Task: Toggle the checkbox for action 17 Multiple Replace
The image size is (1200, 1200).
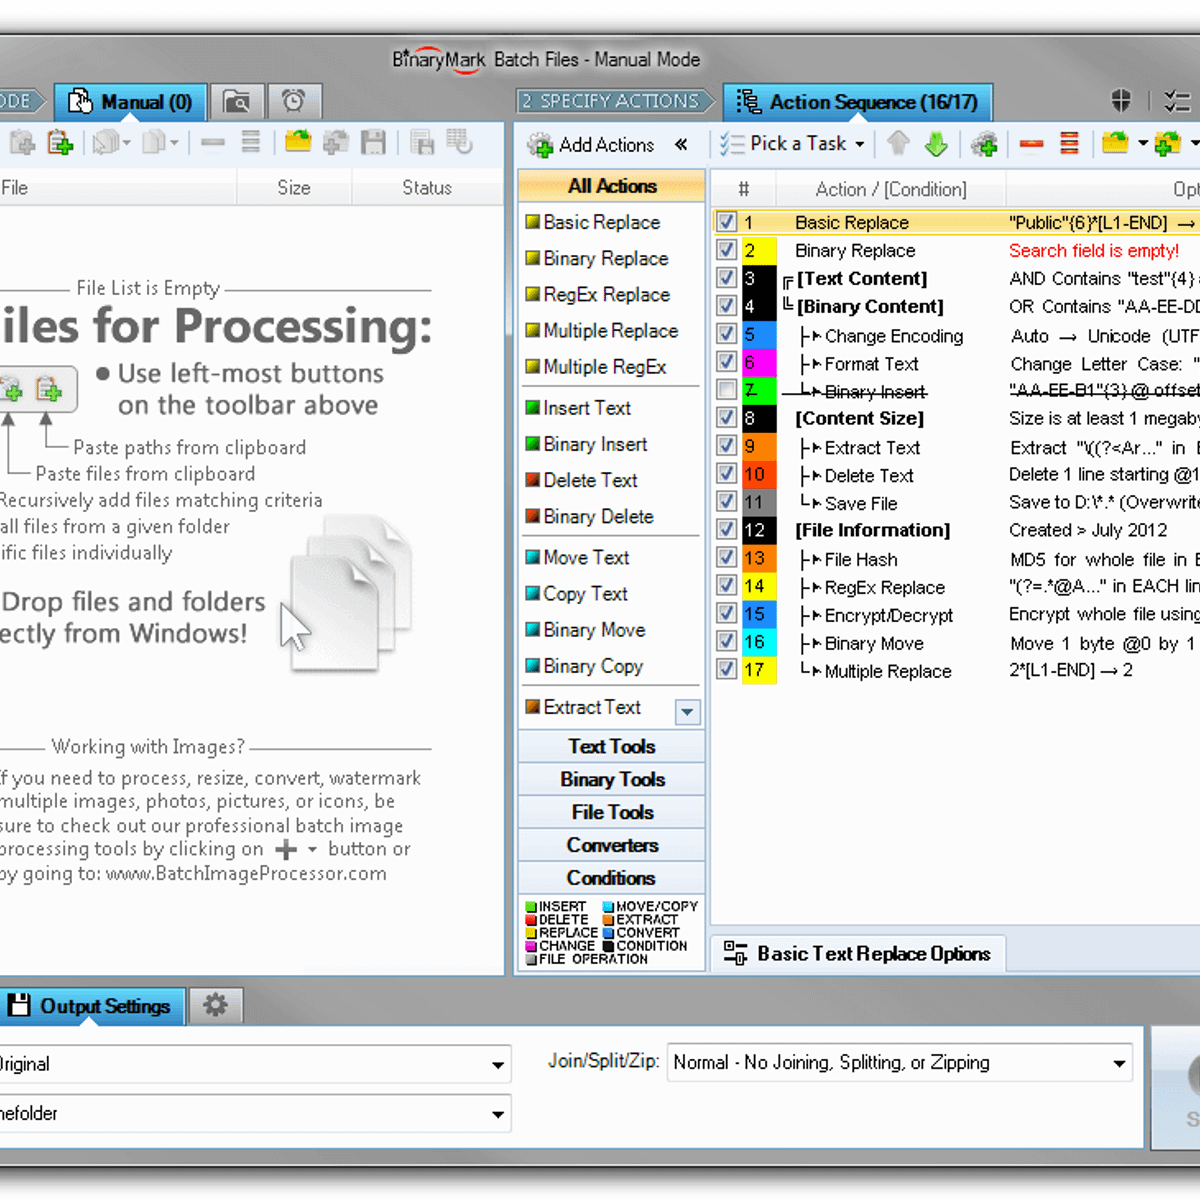Action: coord(727,670)
